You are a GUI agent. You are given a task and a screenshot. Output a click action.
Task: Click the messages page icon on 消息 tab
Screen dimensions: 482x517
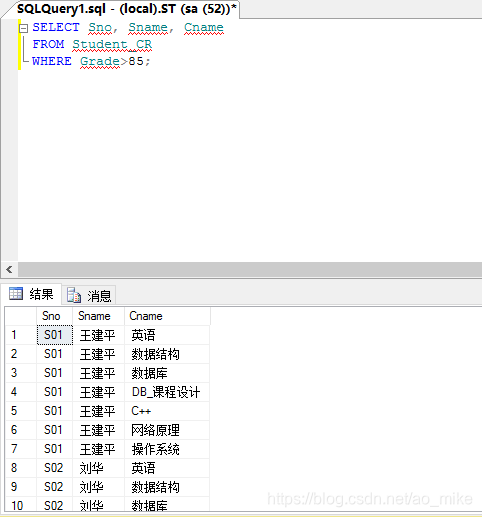[74, 295]
